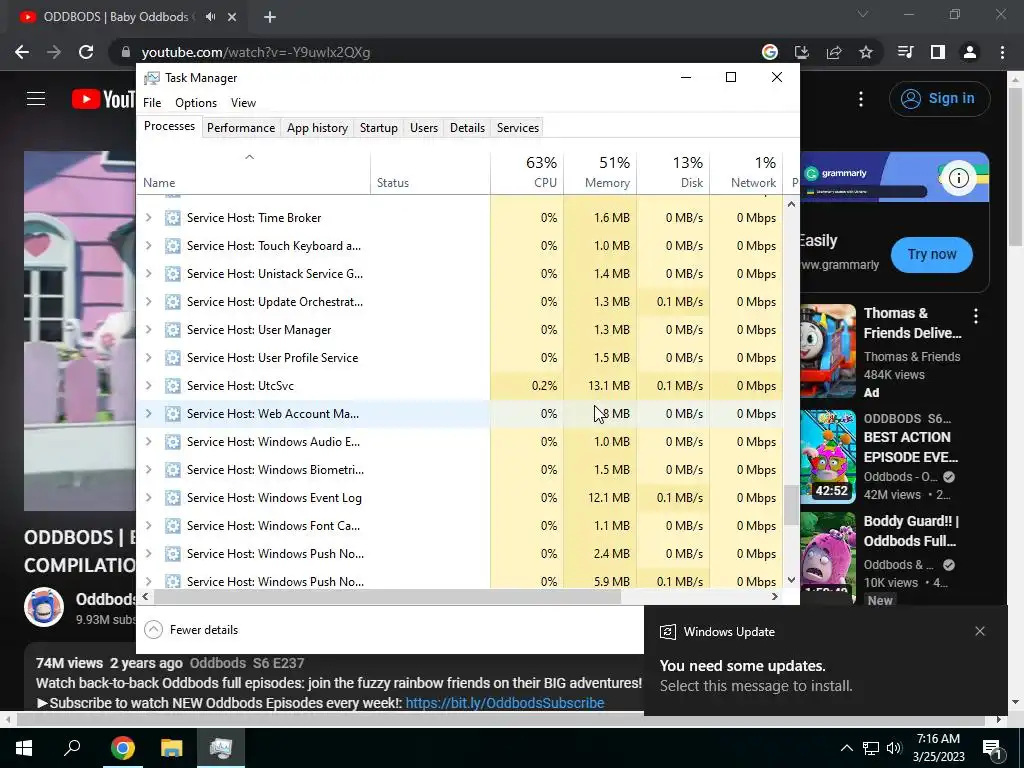
Task: Click scroll down arrow in process list
Action: pos(791,580)
